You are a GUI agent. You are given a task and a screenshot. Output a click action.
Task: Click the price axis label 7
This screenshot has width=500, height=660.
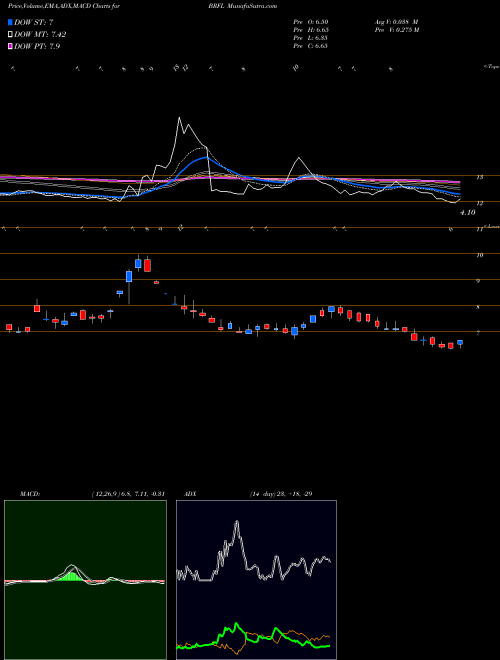478,333
